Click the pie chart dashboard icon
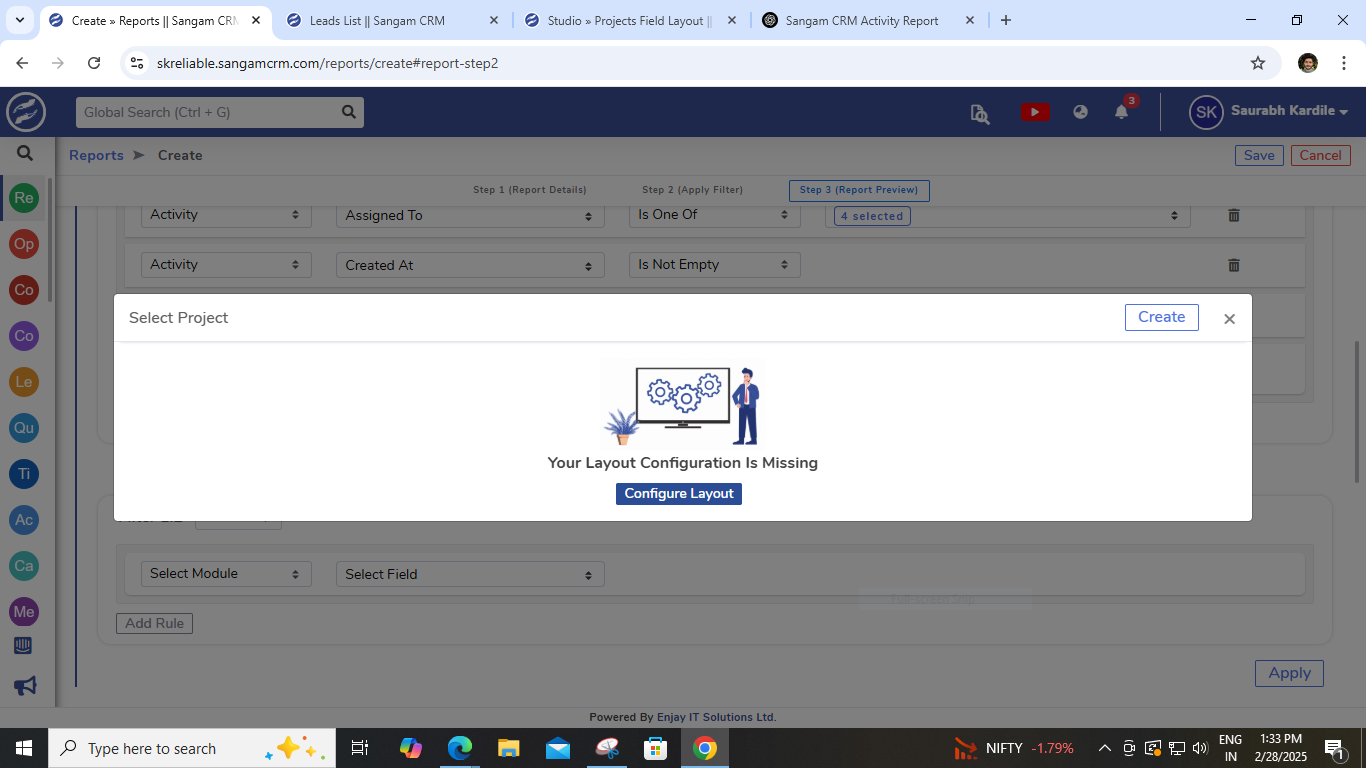This screenshot has width=1366, height=768. (x=1080, y=112)
